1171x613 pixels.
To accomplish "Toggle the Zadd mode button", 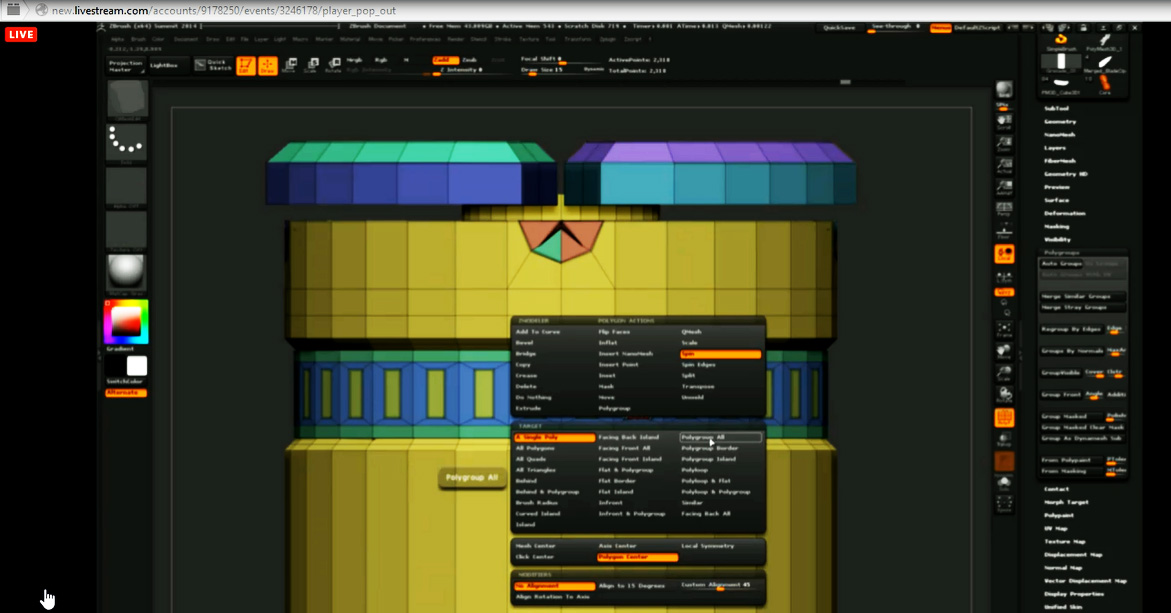I will (x=445, y=60).
